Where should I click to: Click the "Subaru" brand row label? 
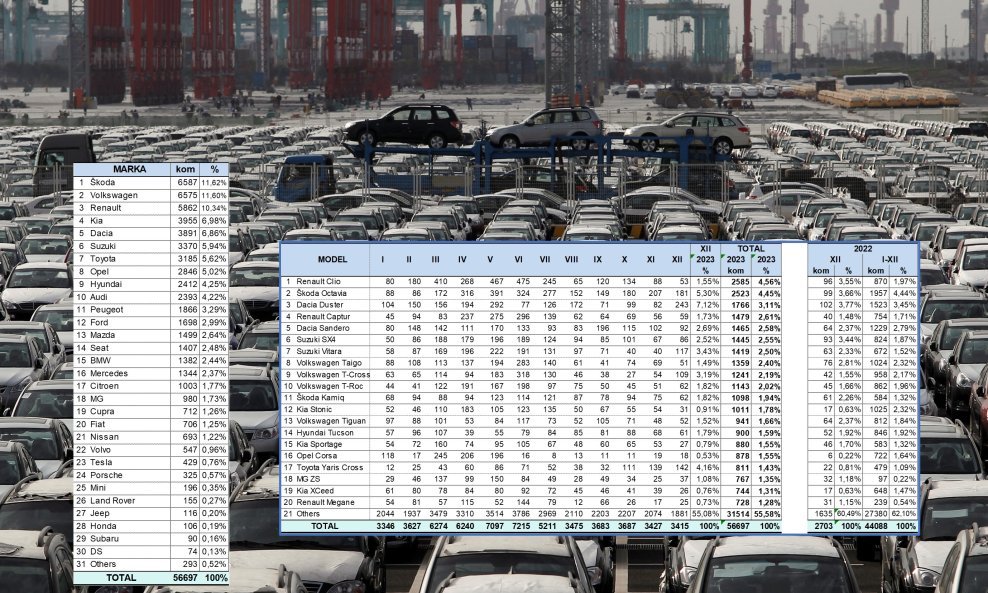click(x=104, y=539)
